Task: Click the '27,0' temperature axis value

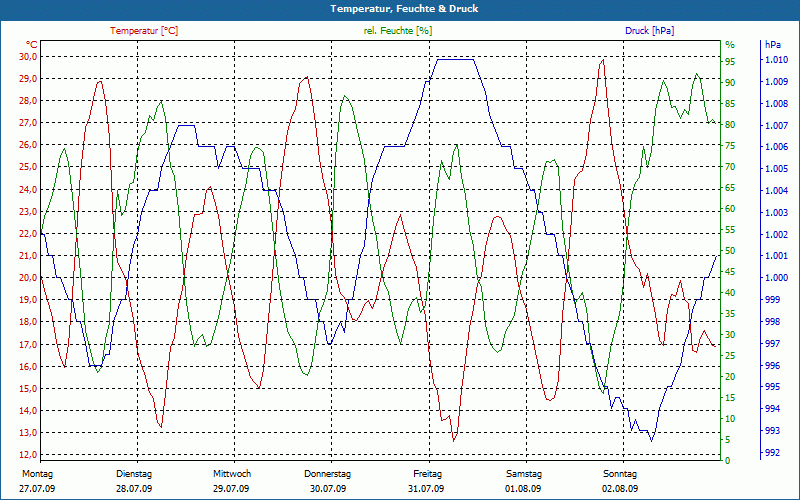Action: pyautogui.click(x=28, y=123)
